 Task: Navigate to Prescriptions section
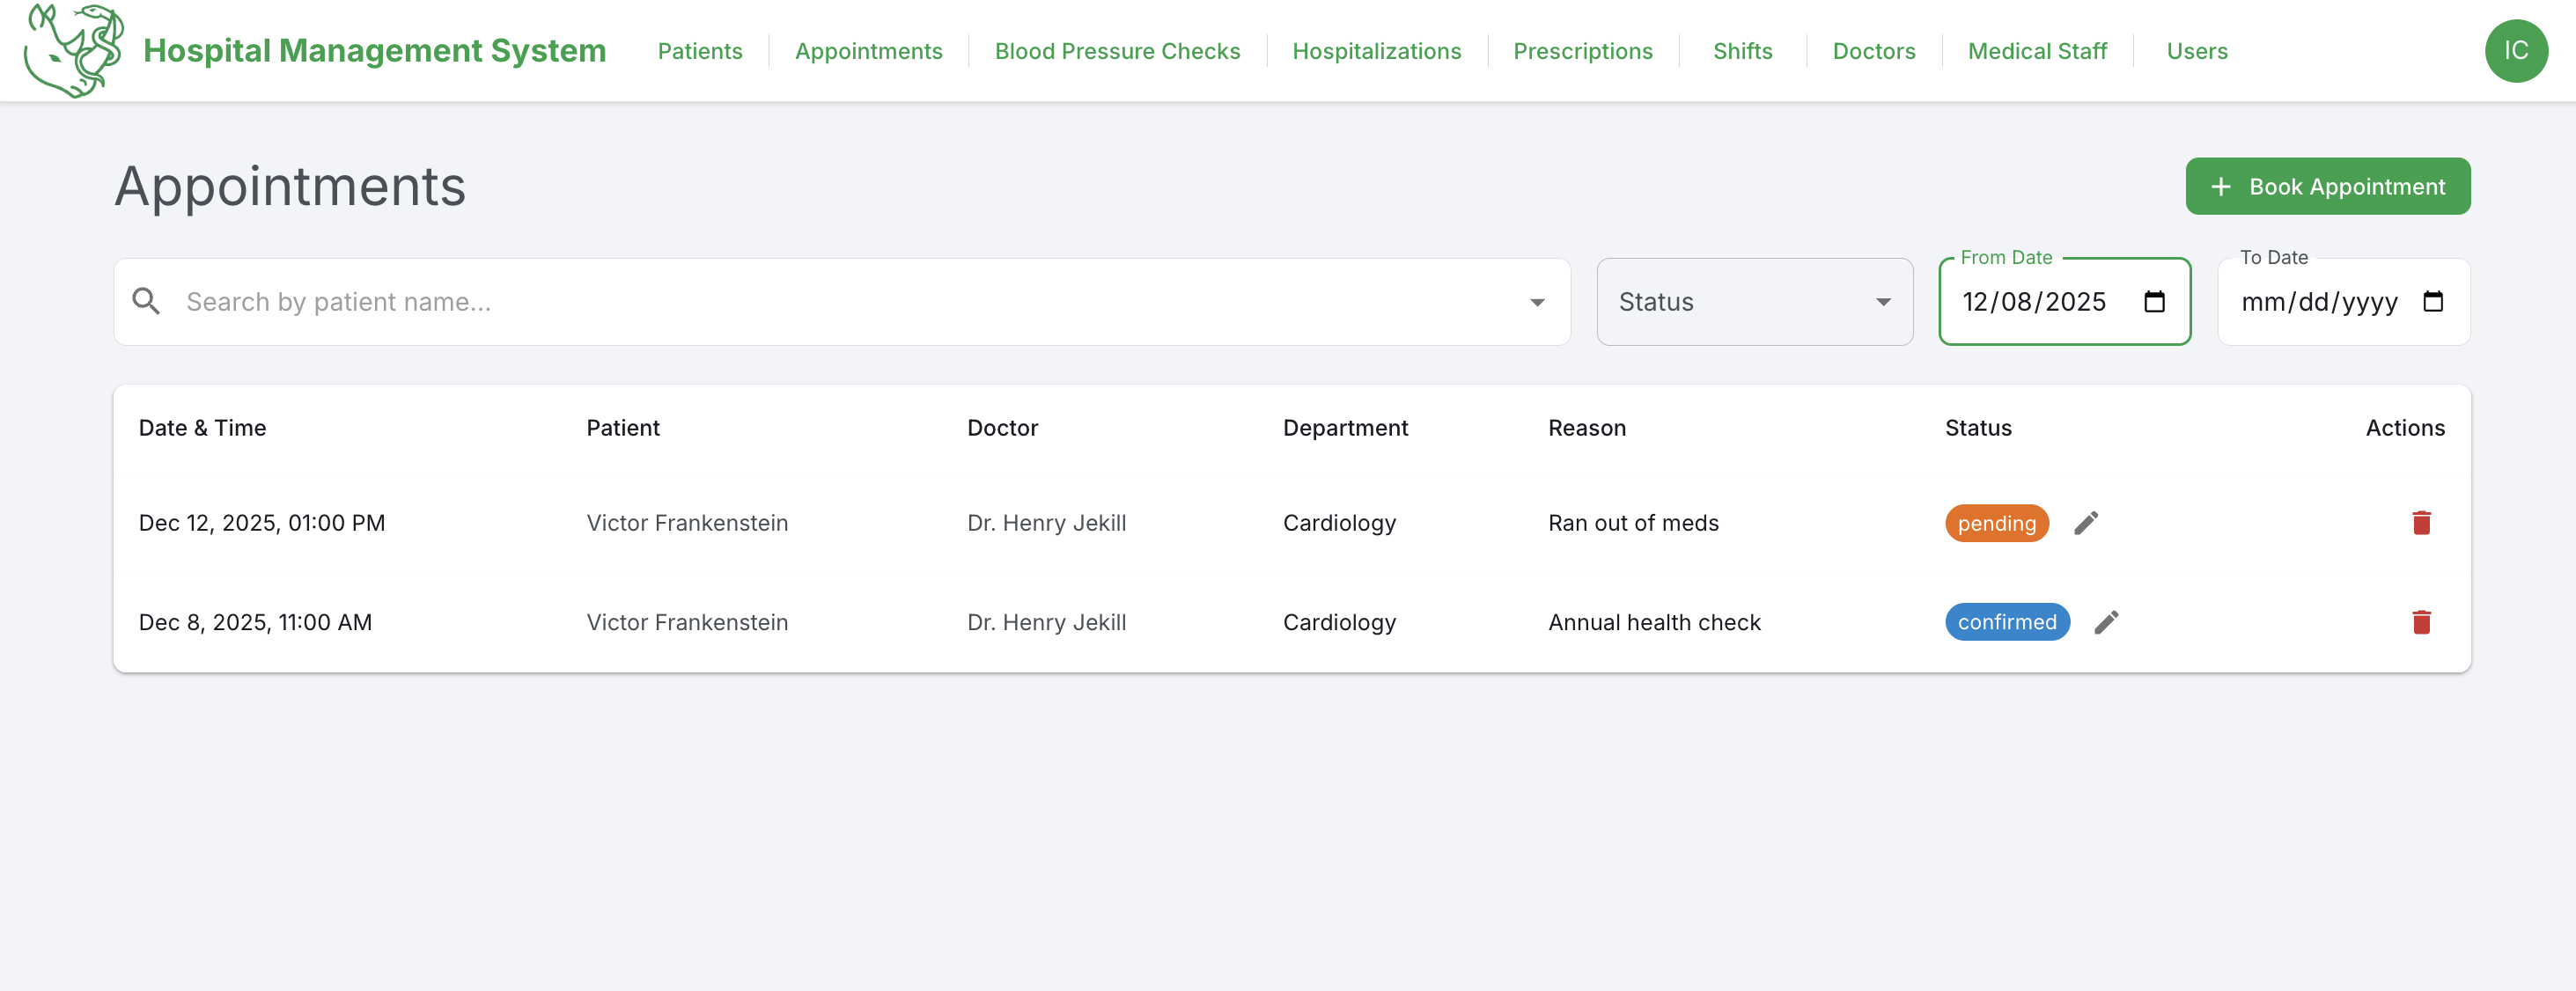[1582, 51]
